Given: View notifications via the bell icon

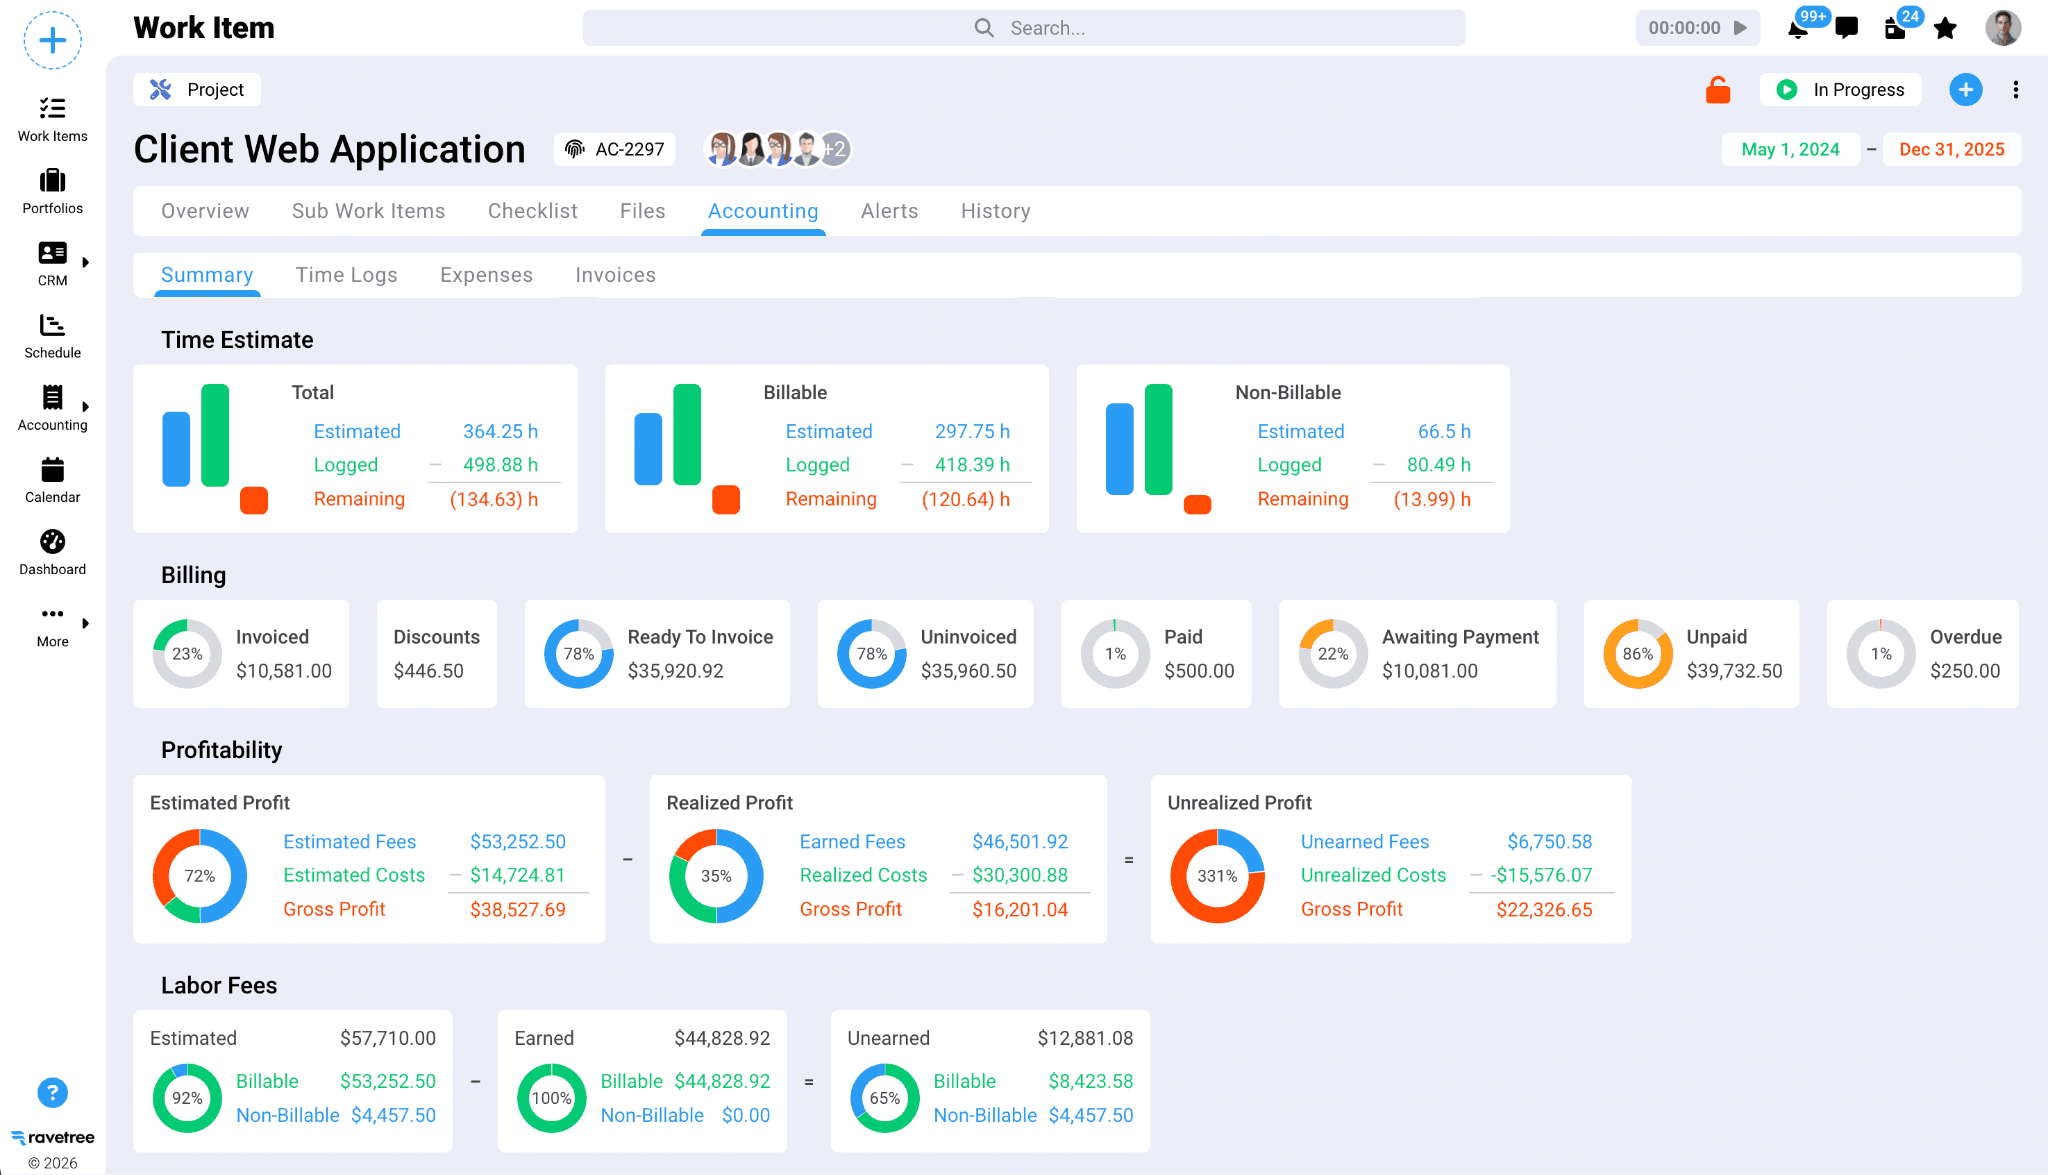Looking at the screenshot, I should pos(1796,27).
